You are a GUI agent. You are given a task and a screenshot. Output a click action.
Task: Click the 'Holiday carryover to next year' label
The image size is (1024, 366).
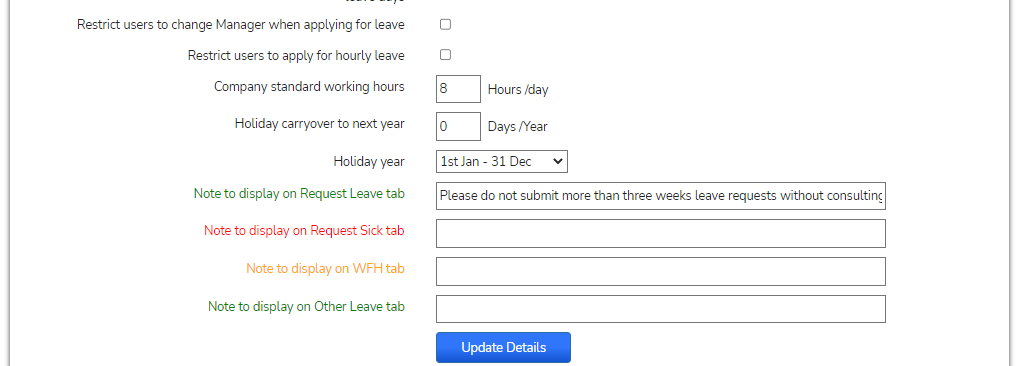coord(319,123)
